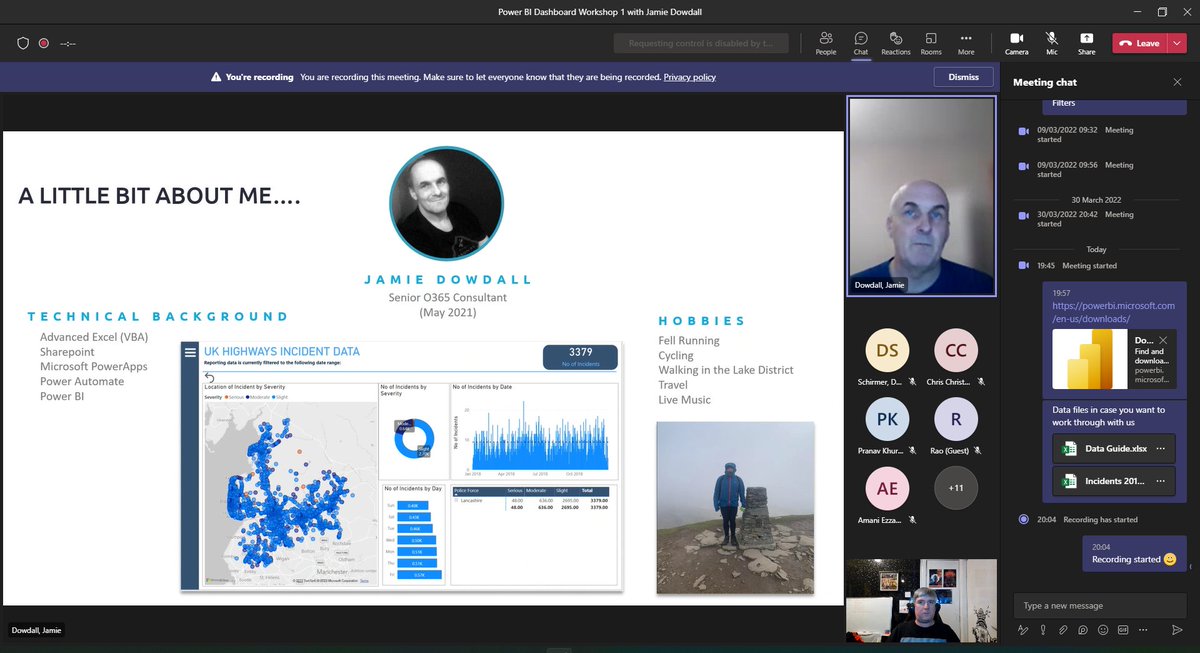Open the Privacy policy link
Screen dimensions: 1200x653
pyautogui.click(x=689, y=77)
